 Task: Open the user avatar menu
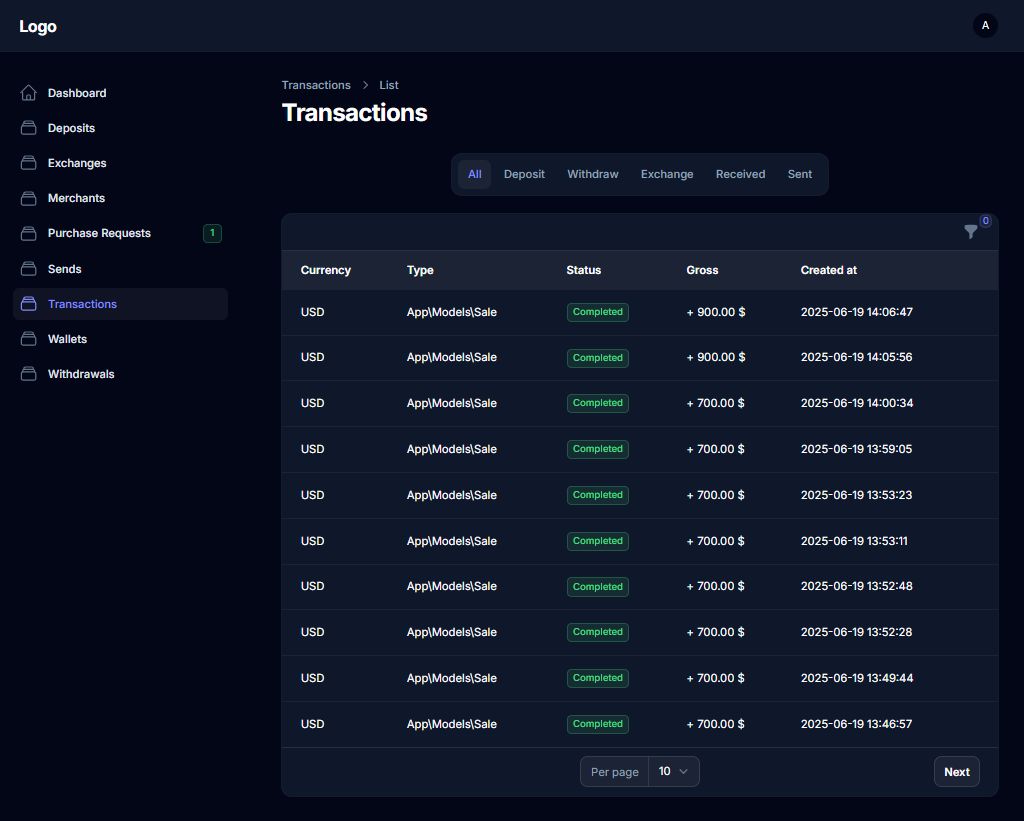tap(985, 26)
